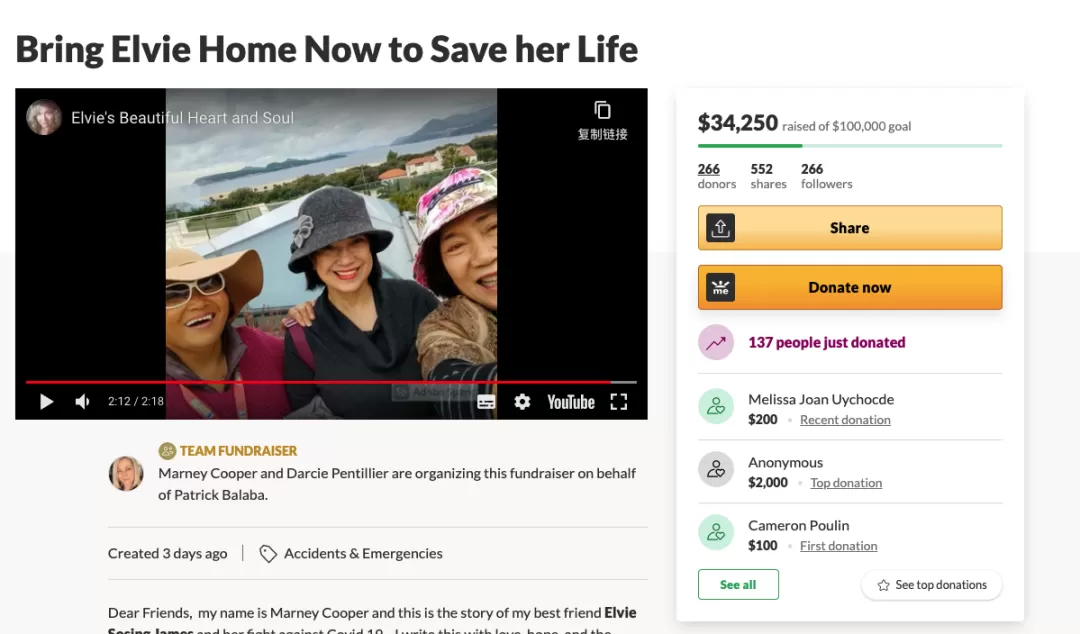Image resolution: width=1080 pixels, height=634 pixels.
Task: Open Top donation link
Action: 846,483
